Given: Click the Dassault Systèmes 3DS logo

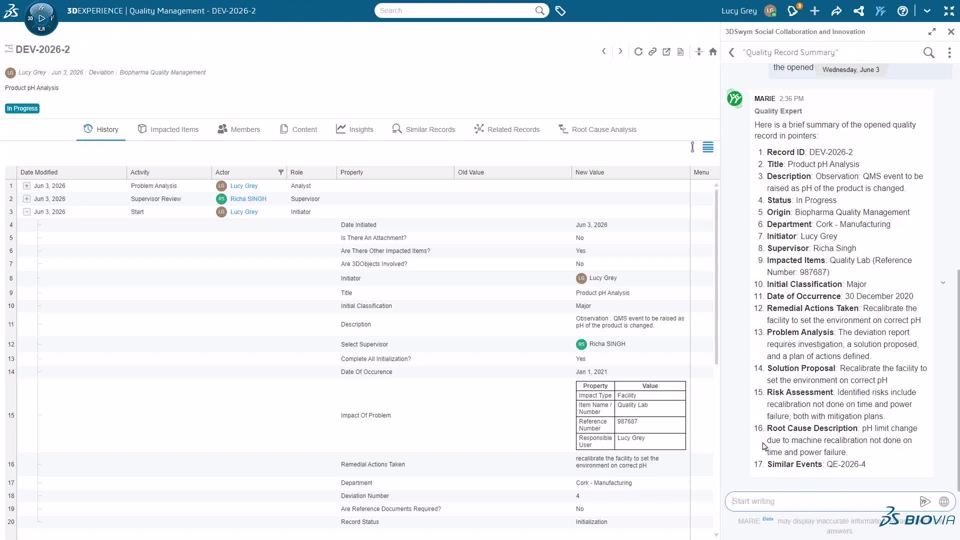Looking at the screenshot, I should pos(11,10).
